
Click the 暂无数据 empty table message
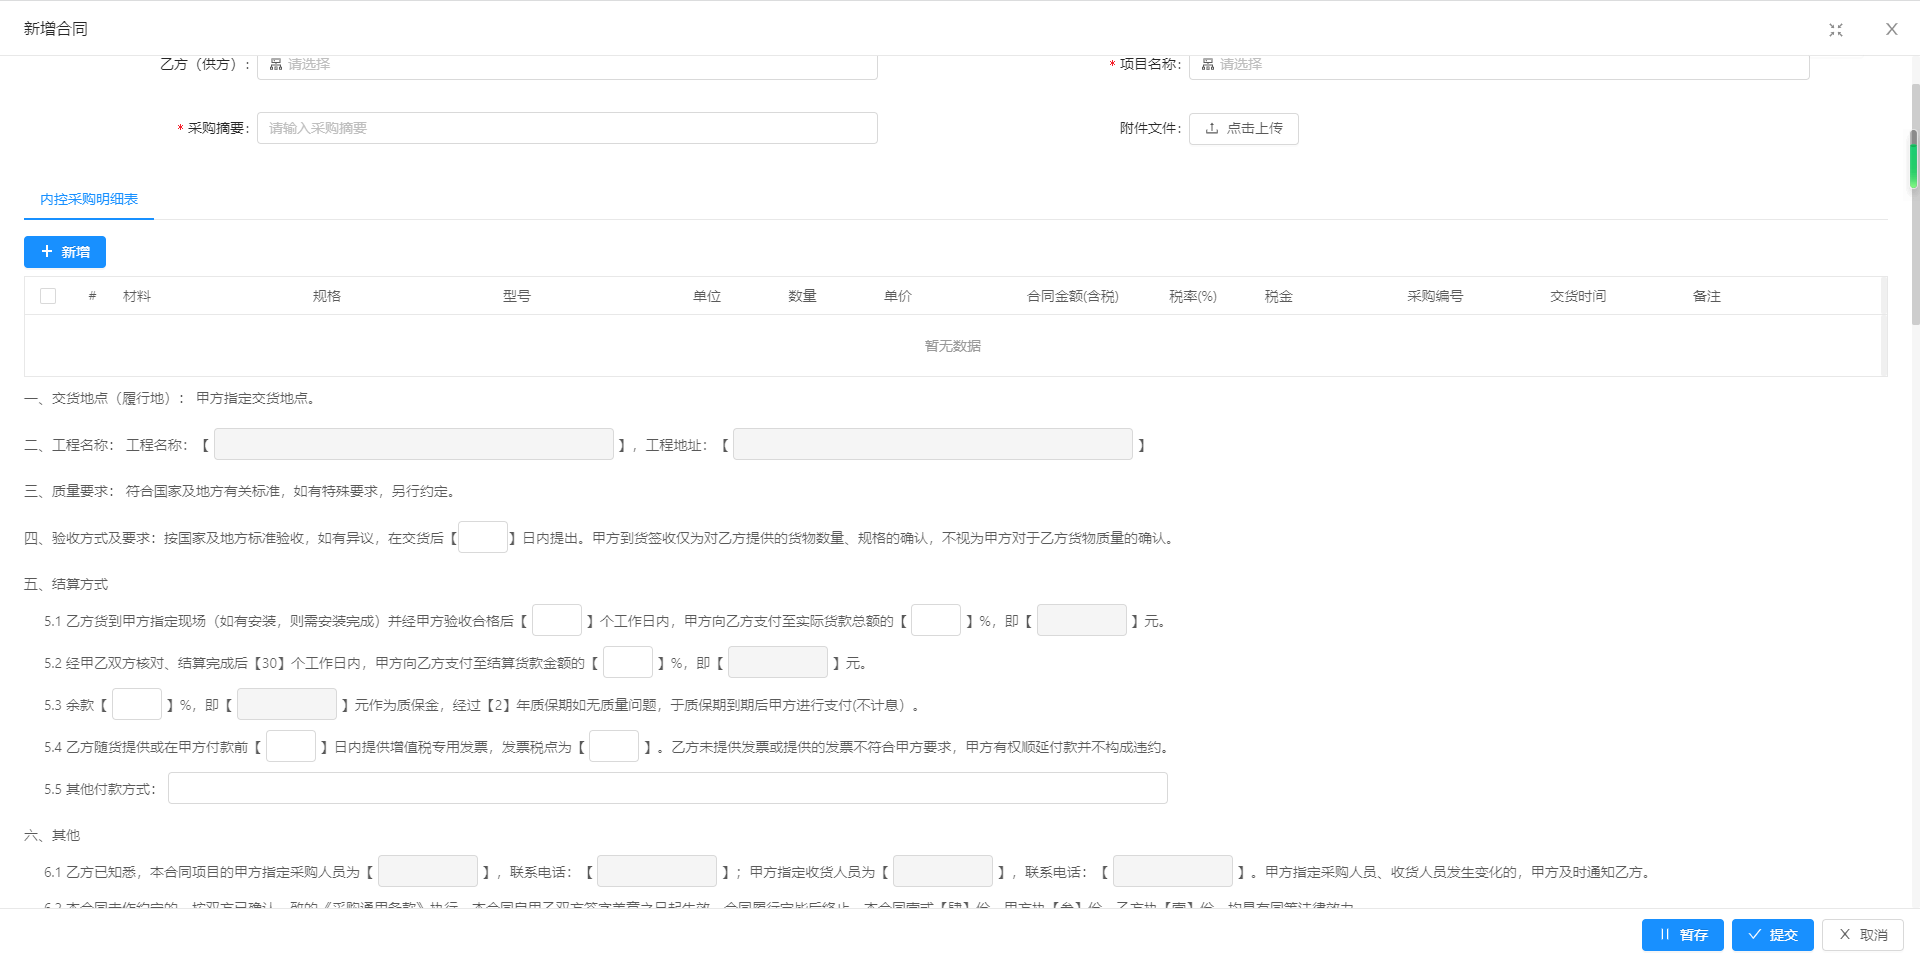tap(953, 346)
